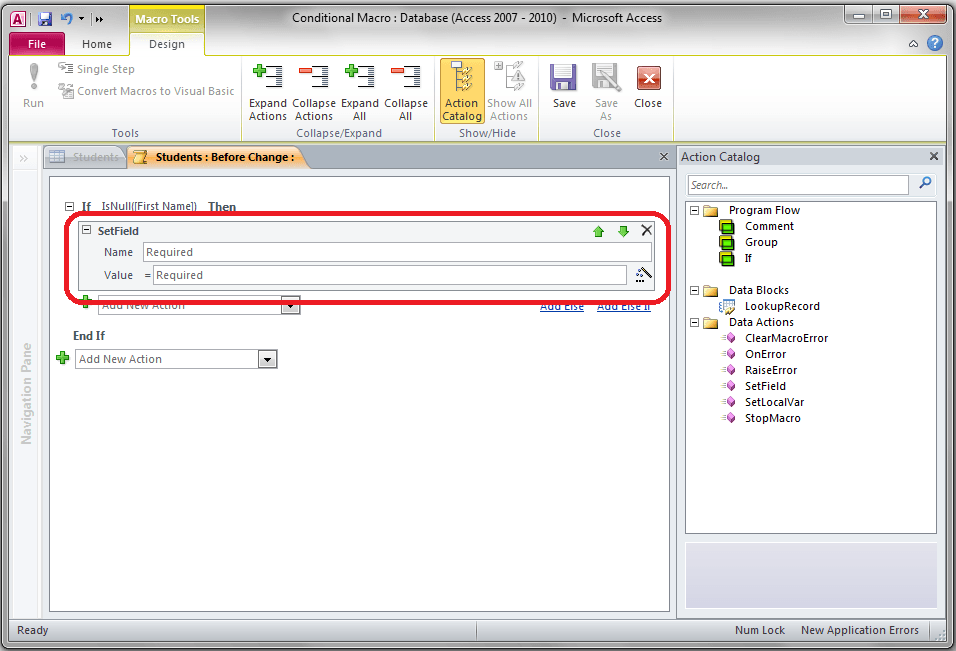
Task: Open the Expression Builder beside the Value field
Action: coord(642,274)
